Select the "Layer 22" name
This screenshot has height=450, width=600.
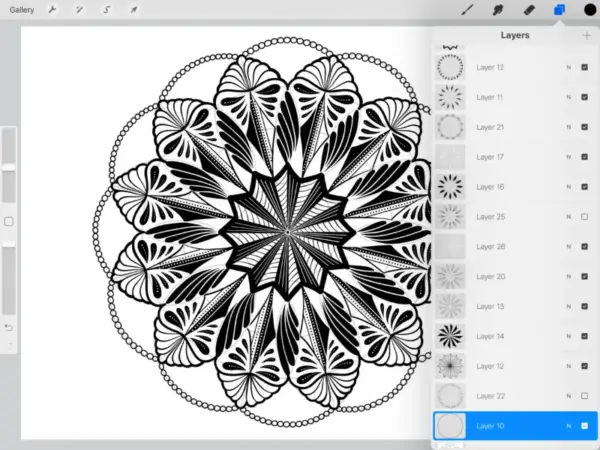pyautogui.click(x=491, y=396)
